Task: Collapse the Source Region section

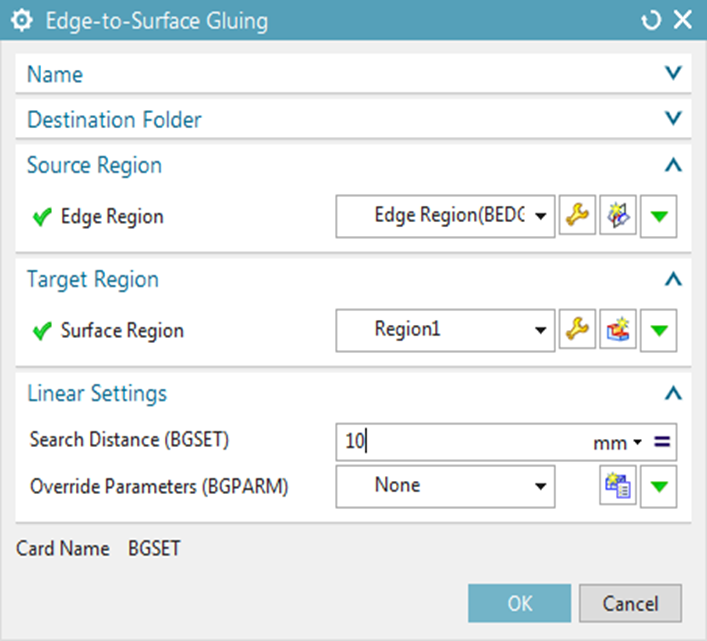Action: click(x=353, y=165)
